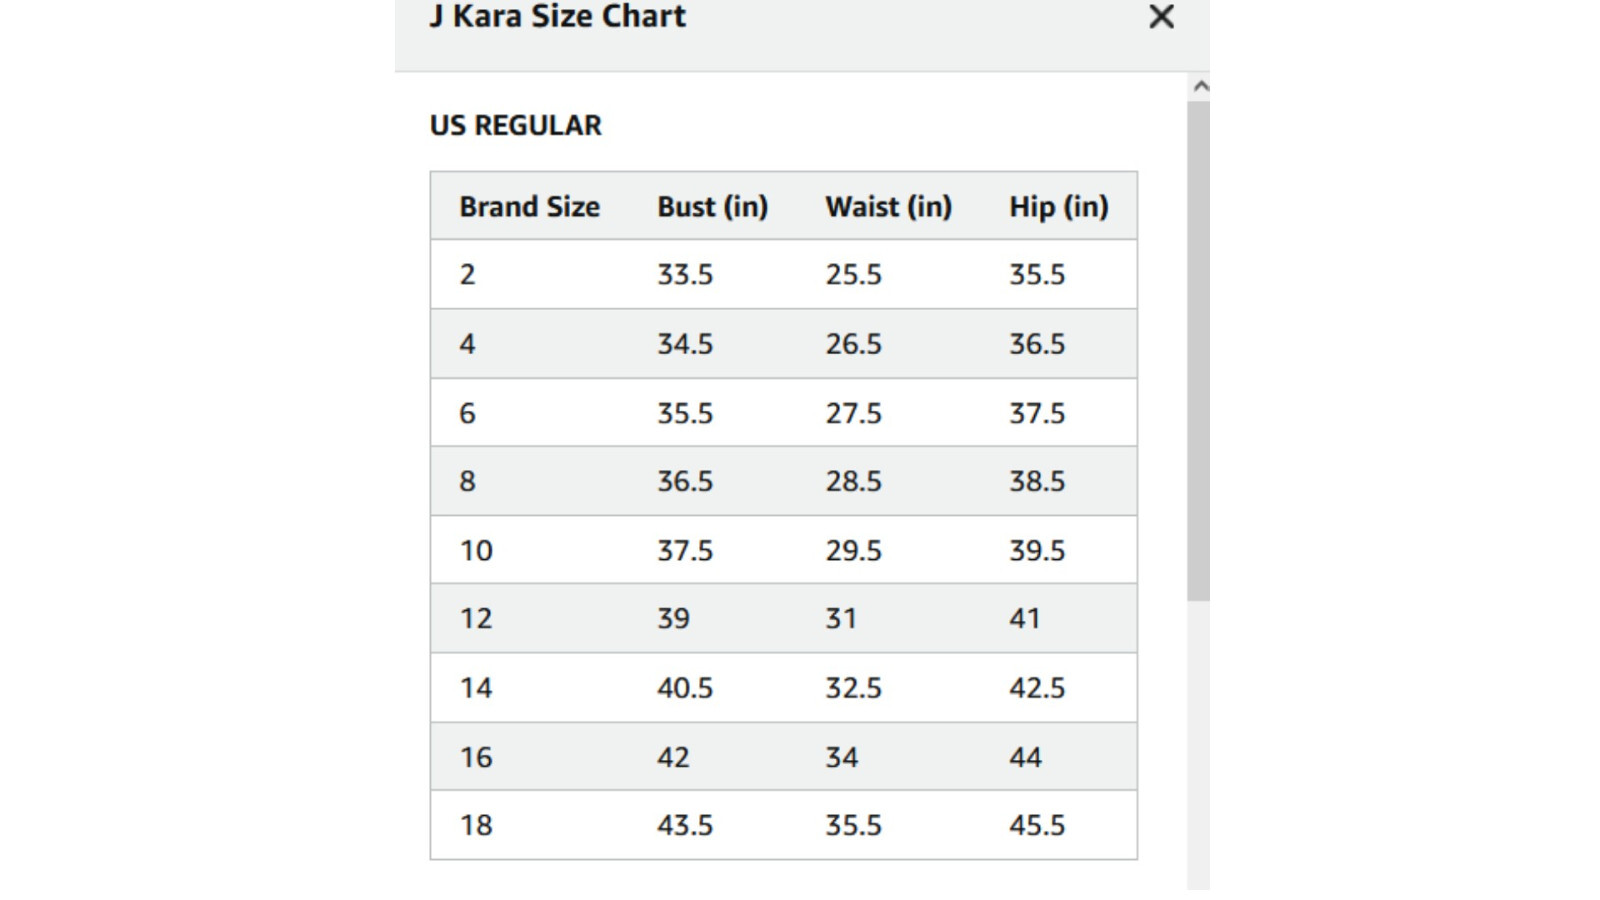This screenshot has height=900, width=1600.
Task: Select the Brand Size column header
Action: click(529, 207)
